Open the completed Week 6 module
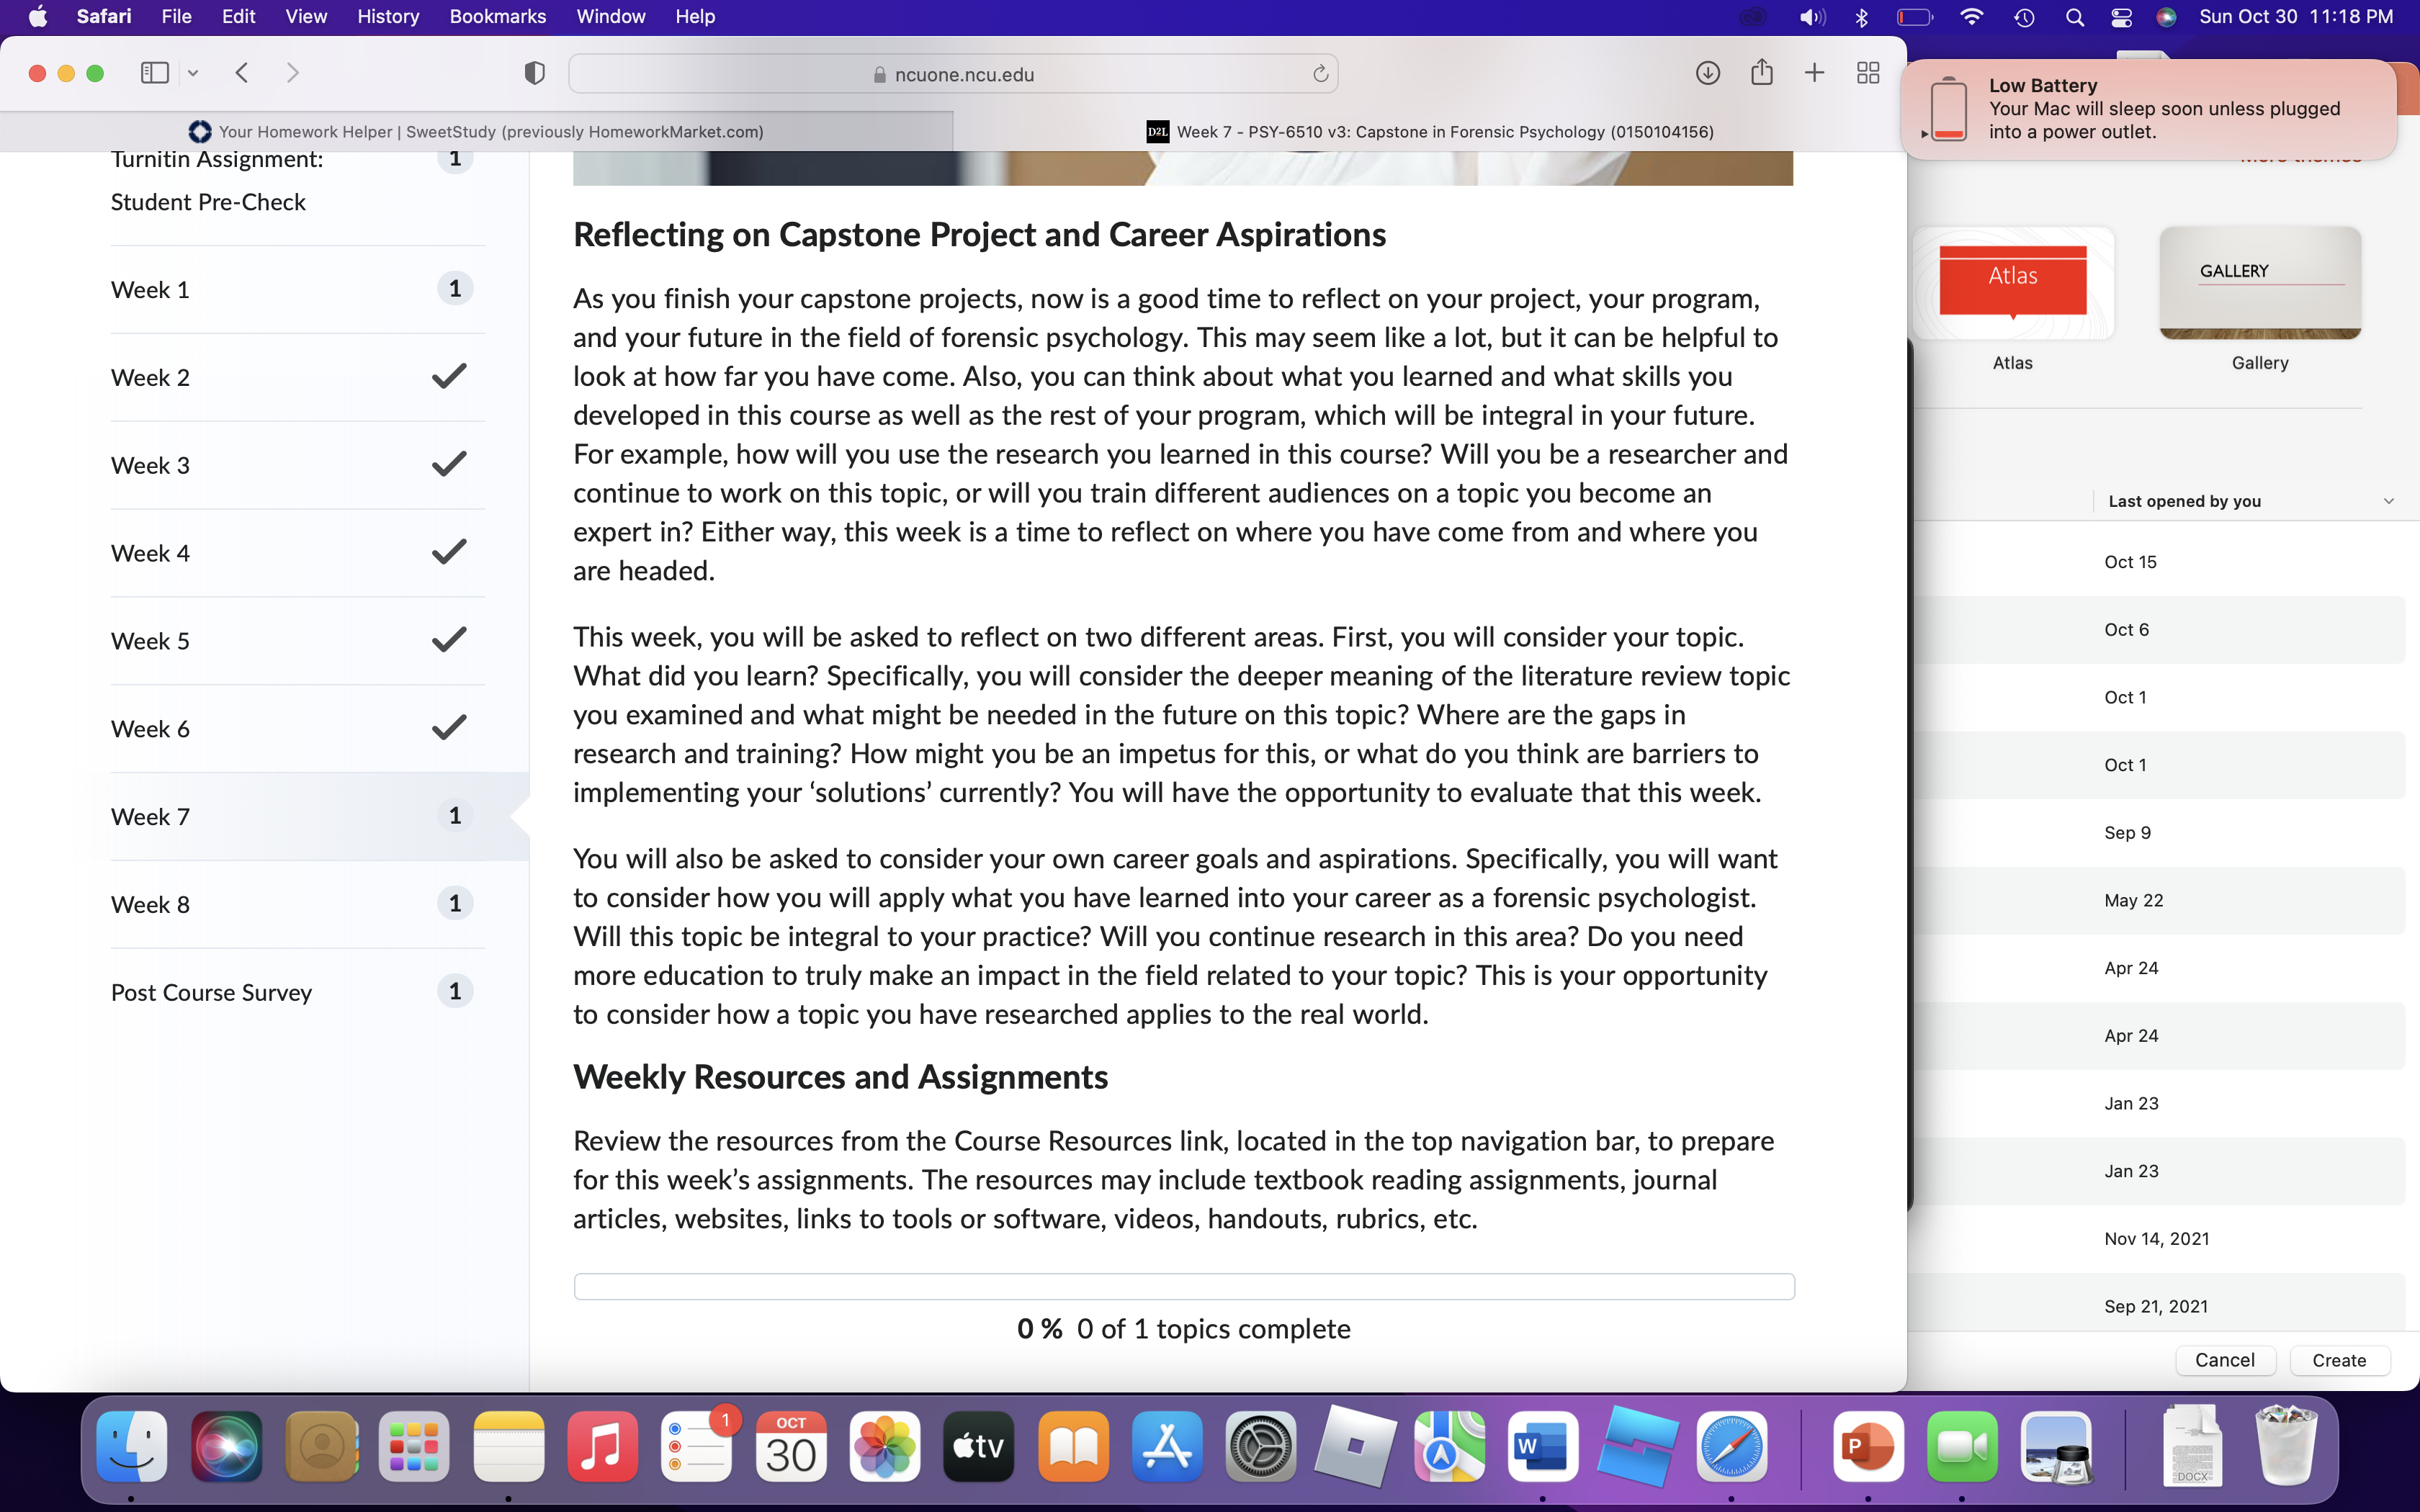The width and height of the screenshot is (2420, 1512). coord(297,729)
